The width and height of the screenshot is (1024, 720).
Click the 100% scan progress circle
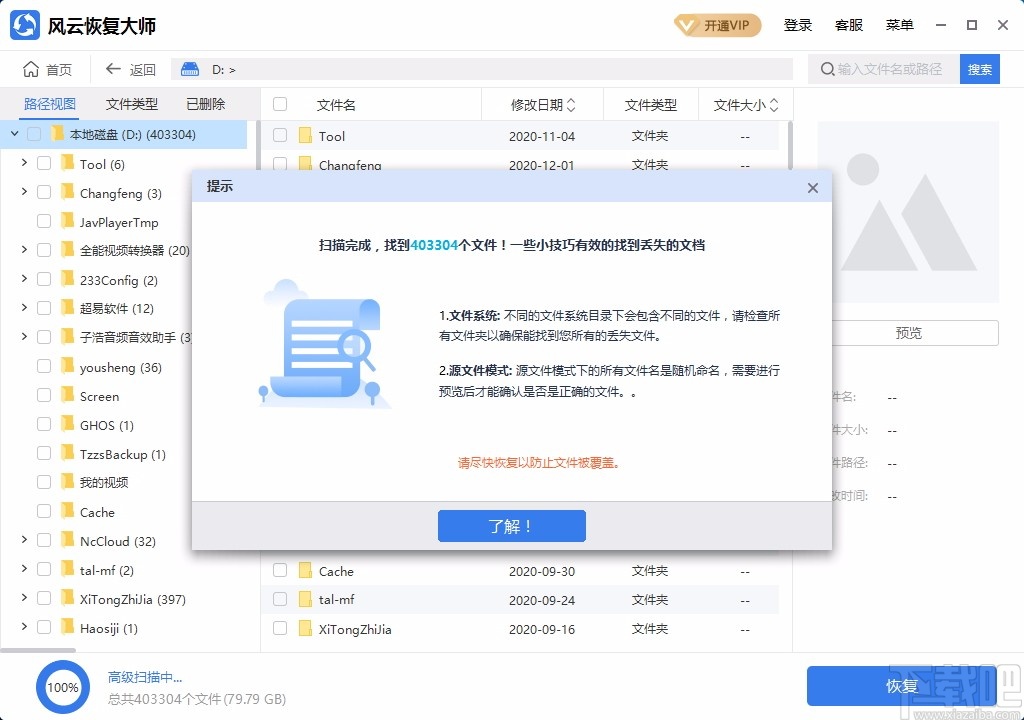pyautogui.click(x=62, y=687)
